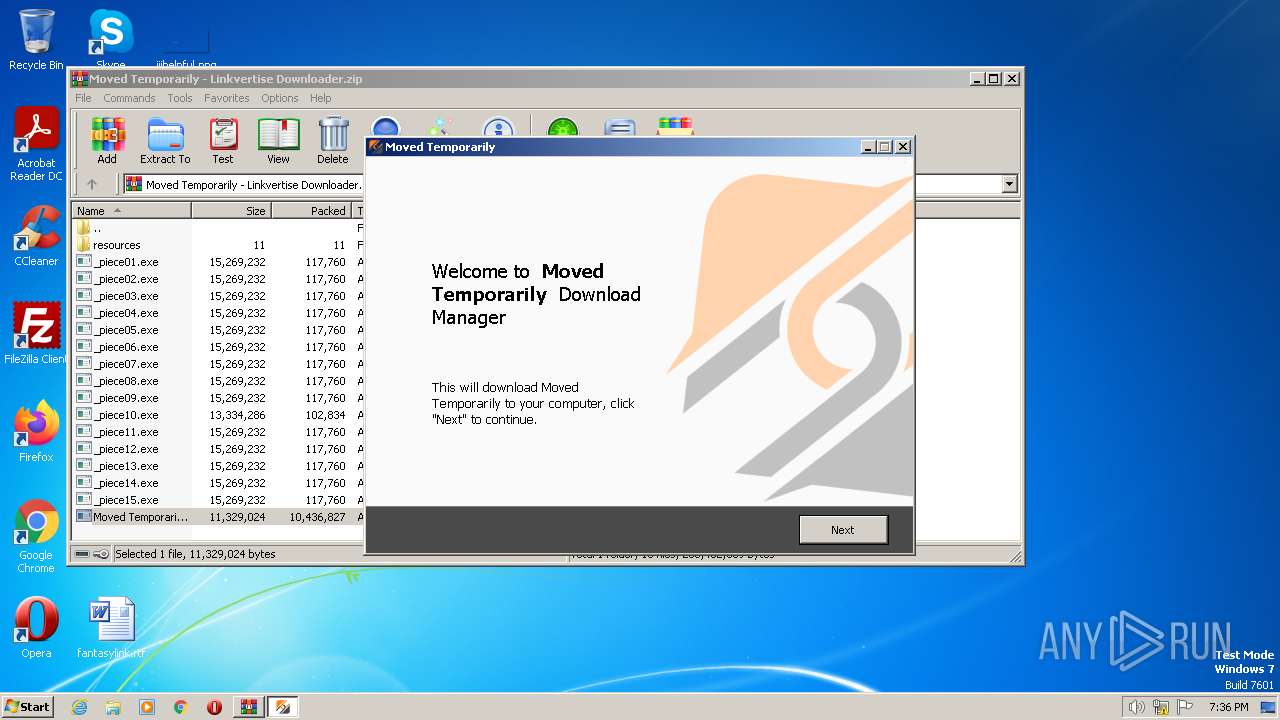Click the clock showing 7:36 PM
This screenshot has width=1280, height=720.
click(1228, 707)
